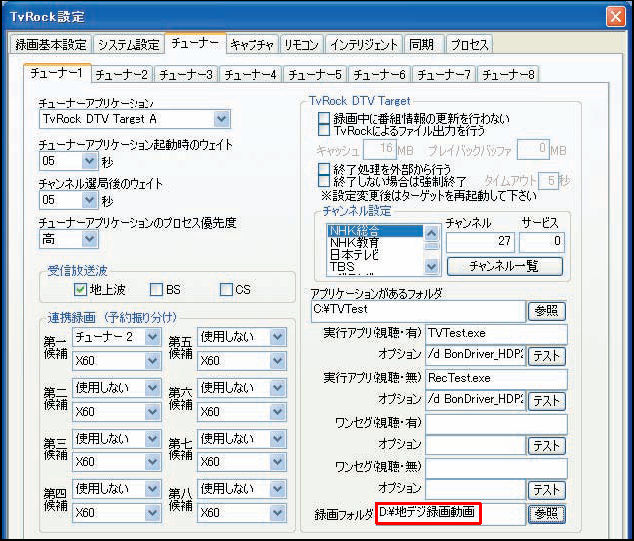The height and width of the screenshot is (541, 634).
Task: Go to the プロセス tab
Action: [469, 44]
